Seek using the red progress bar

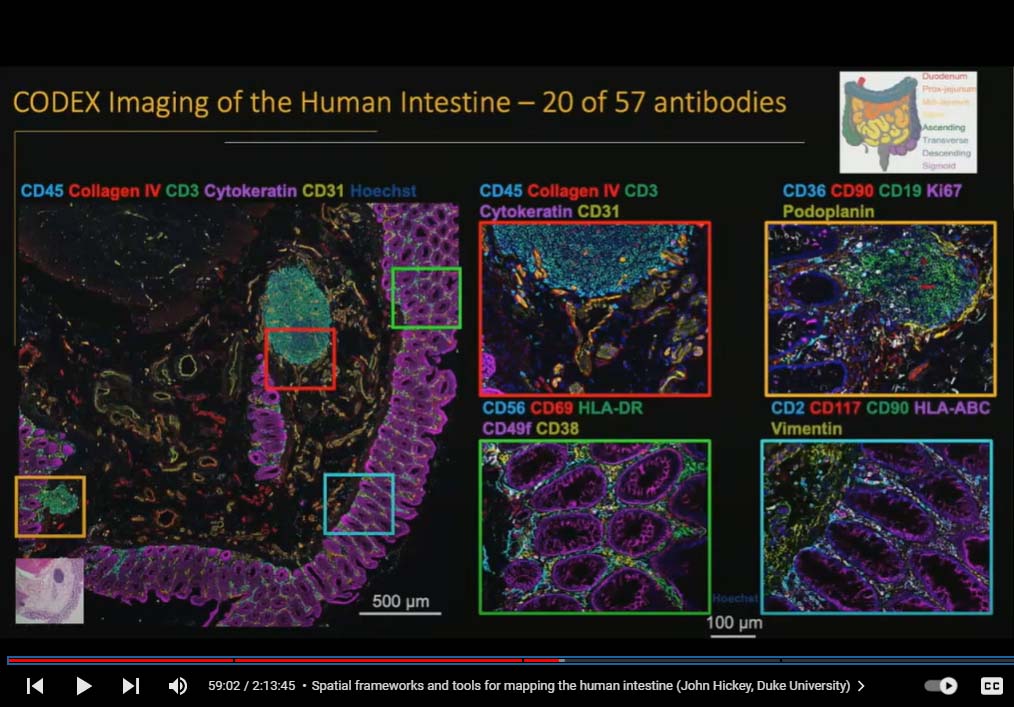tap(285, 660)
